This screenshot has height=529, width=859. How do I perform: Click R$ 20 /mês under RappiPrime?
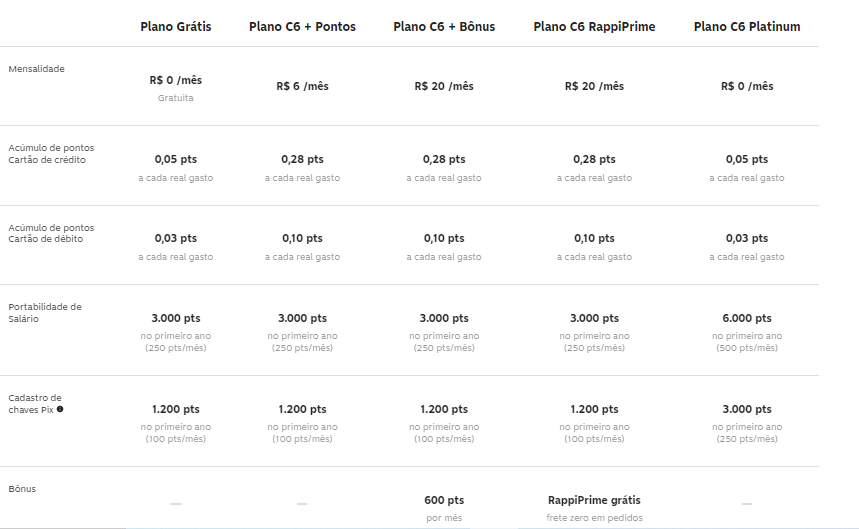click(594, 87)
